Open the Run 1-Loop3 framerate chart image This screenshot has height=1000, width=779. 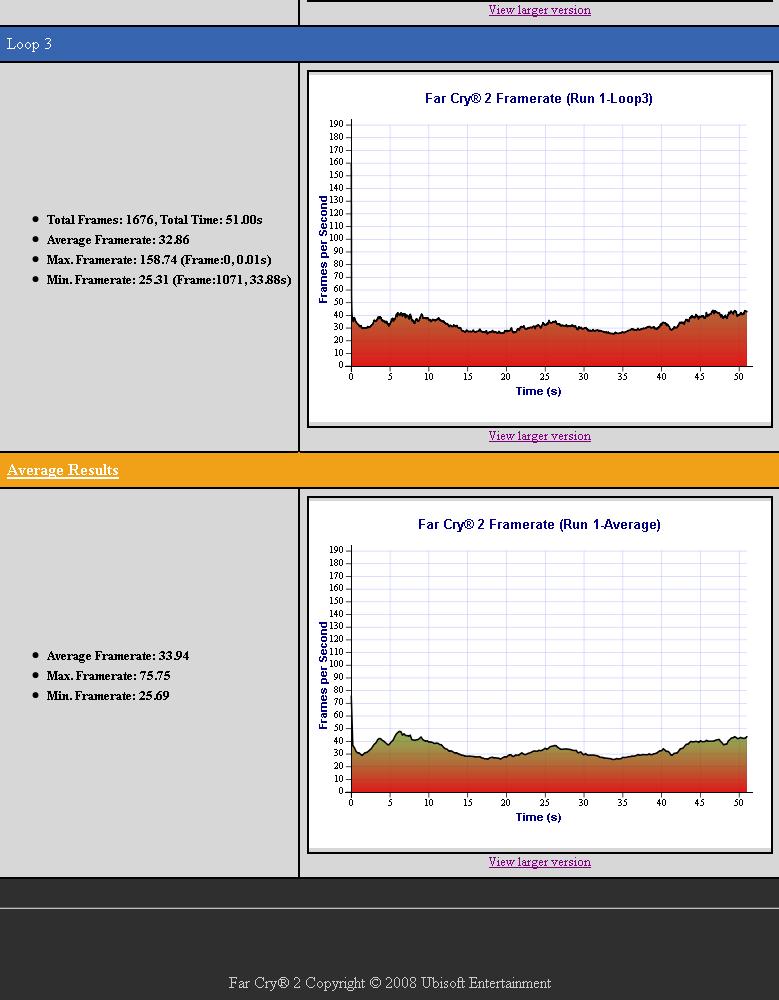[539, 249]
